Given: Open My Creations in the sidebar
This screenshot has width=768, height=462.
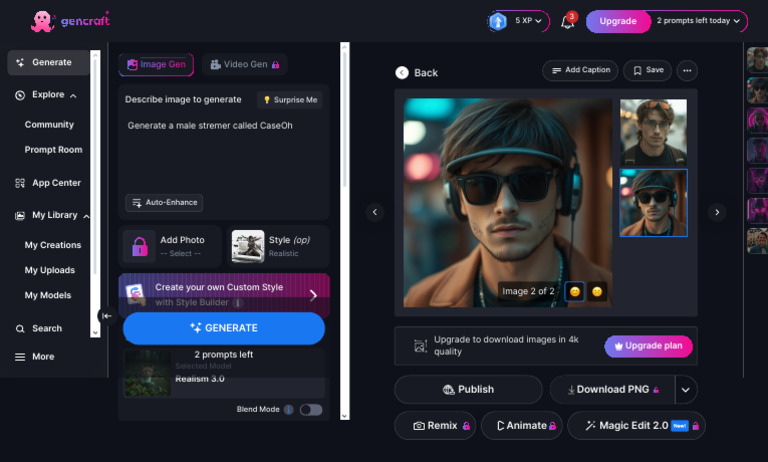Looking at the screenshot, I should 53,245.
